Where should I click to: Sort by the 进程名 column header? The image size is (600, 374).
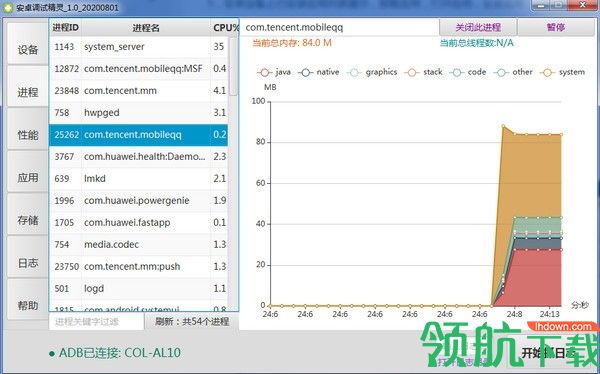coord(146,28)
